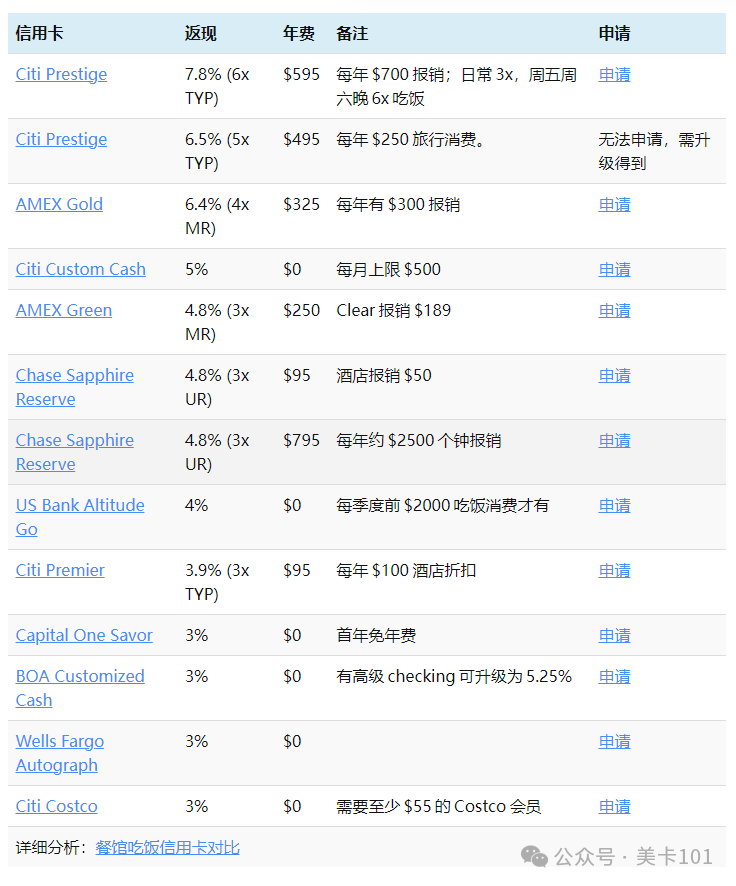Click the note 每年 $250 旅行消费
Image resolution: width=736 pixels, height=886 pixels.
[411, 139]
